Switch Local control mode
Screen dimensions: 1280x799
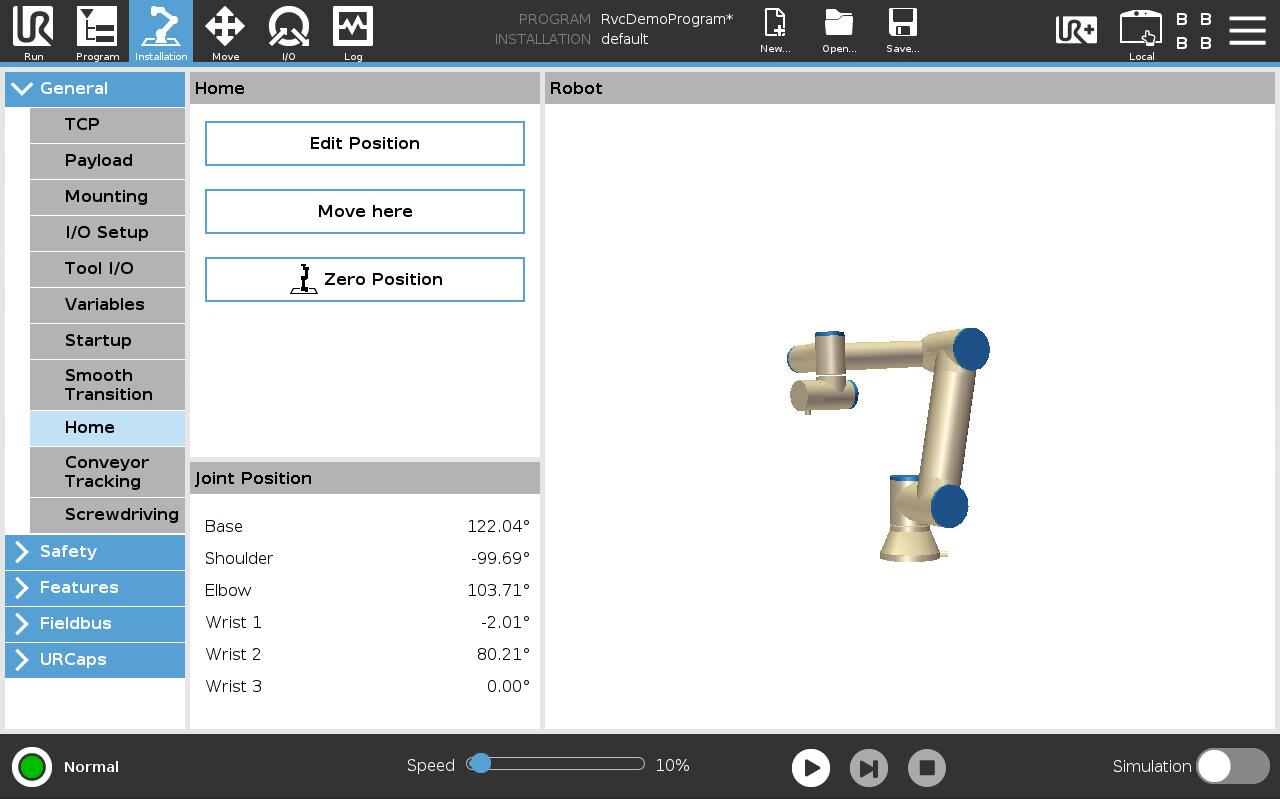tap(1141, 31)
